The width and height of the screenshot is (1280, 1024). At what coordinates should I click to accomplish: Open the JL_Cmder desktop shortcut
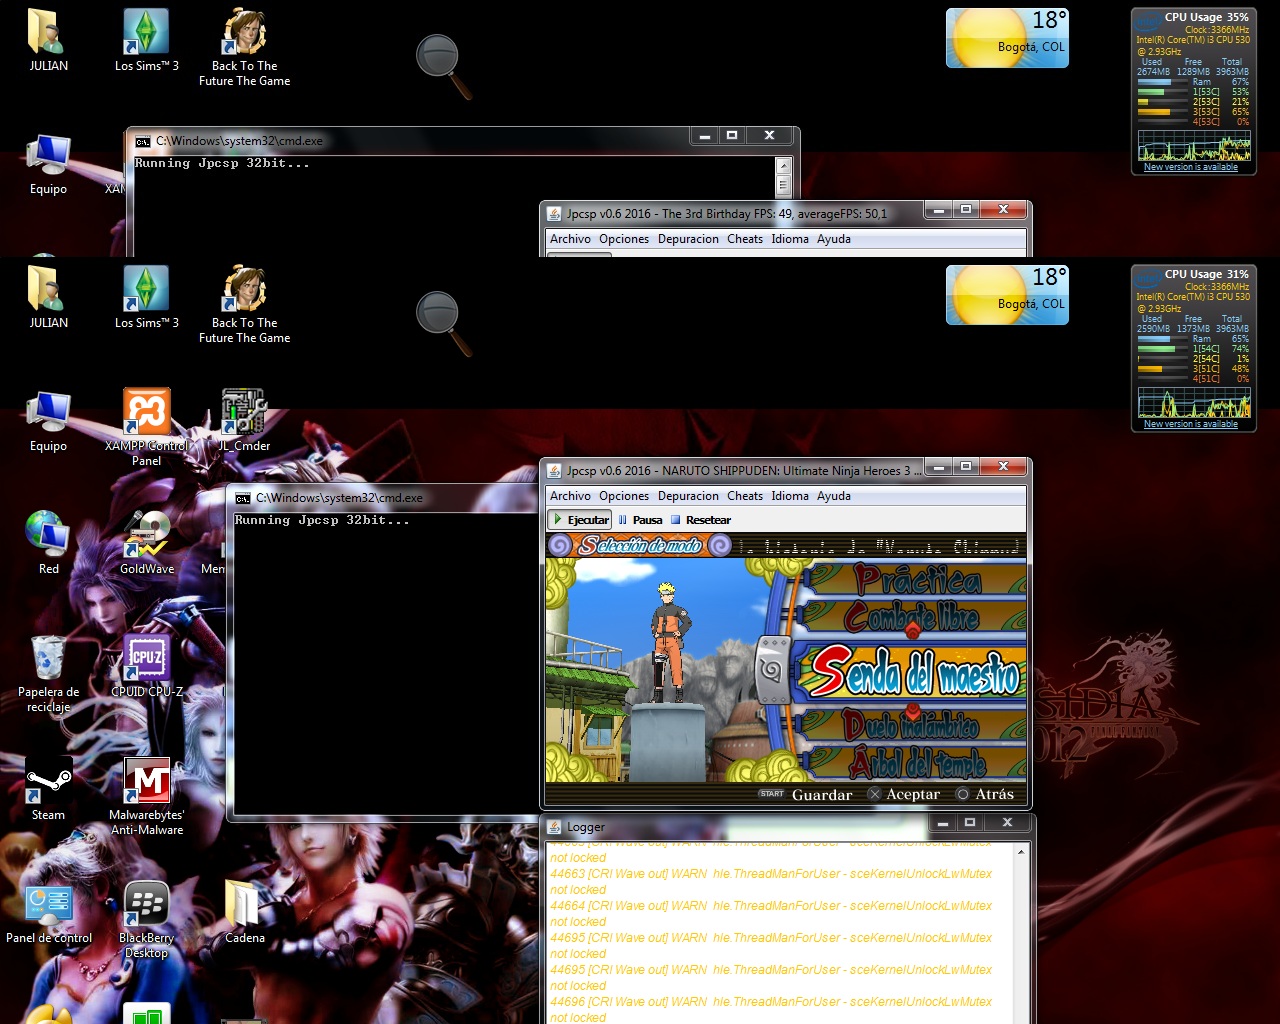(x=244, y=420)
